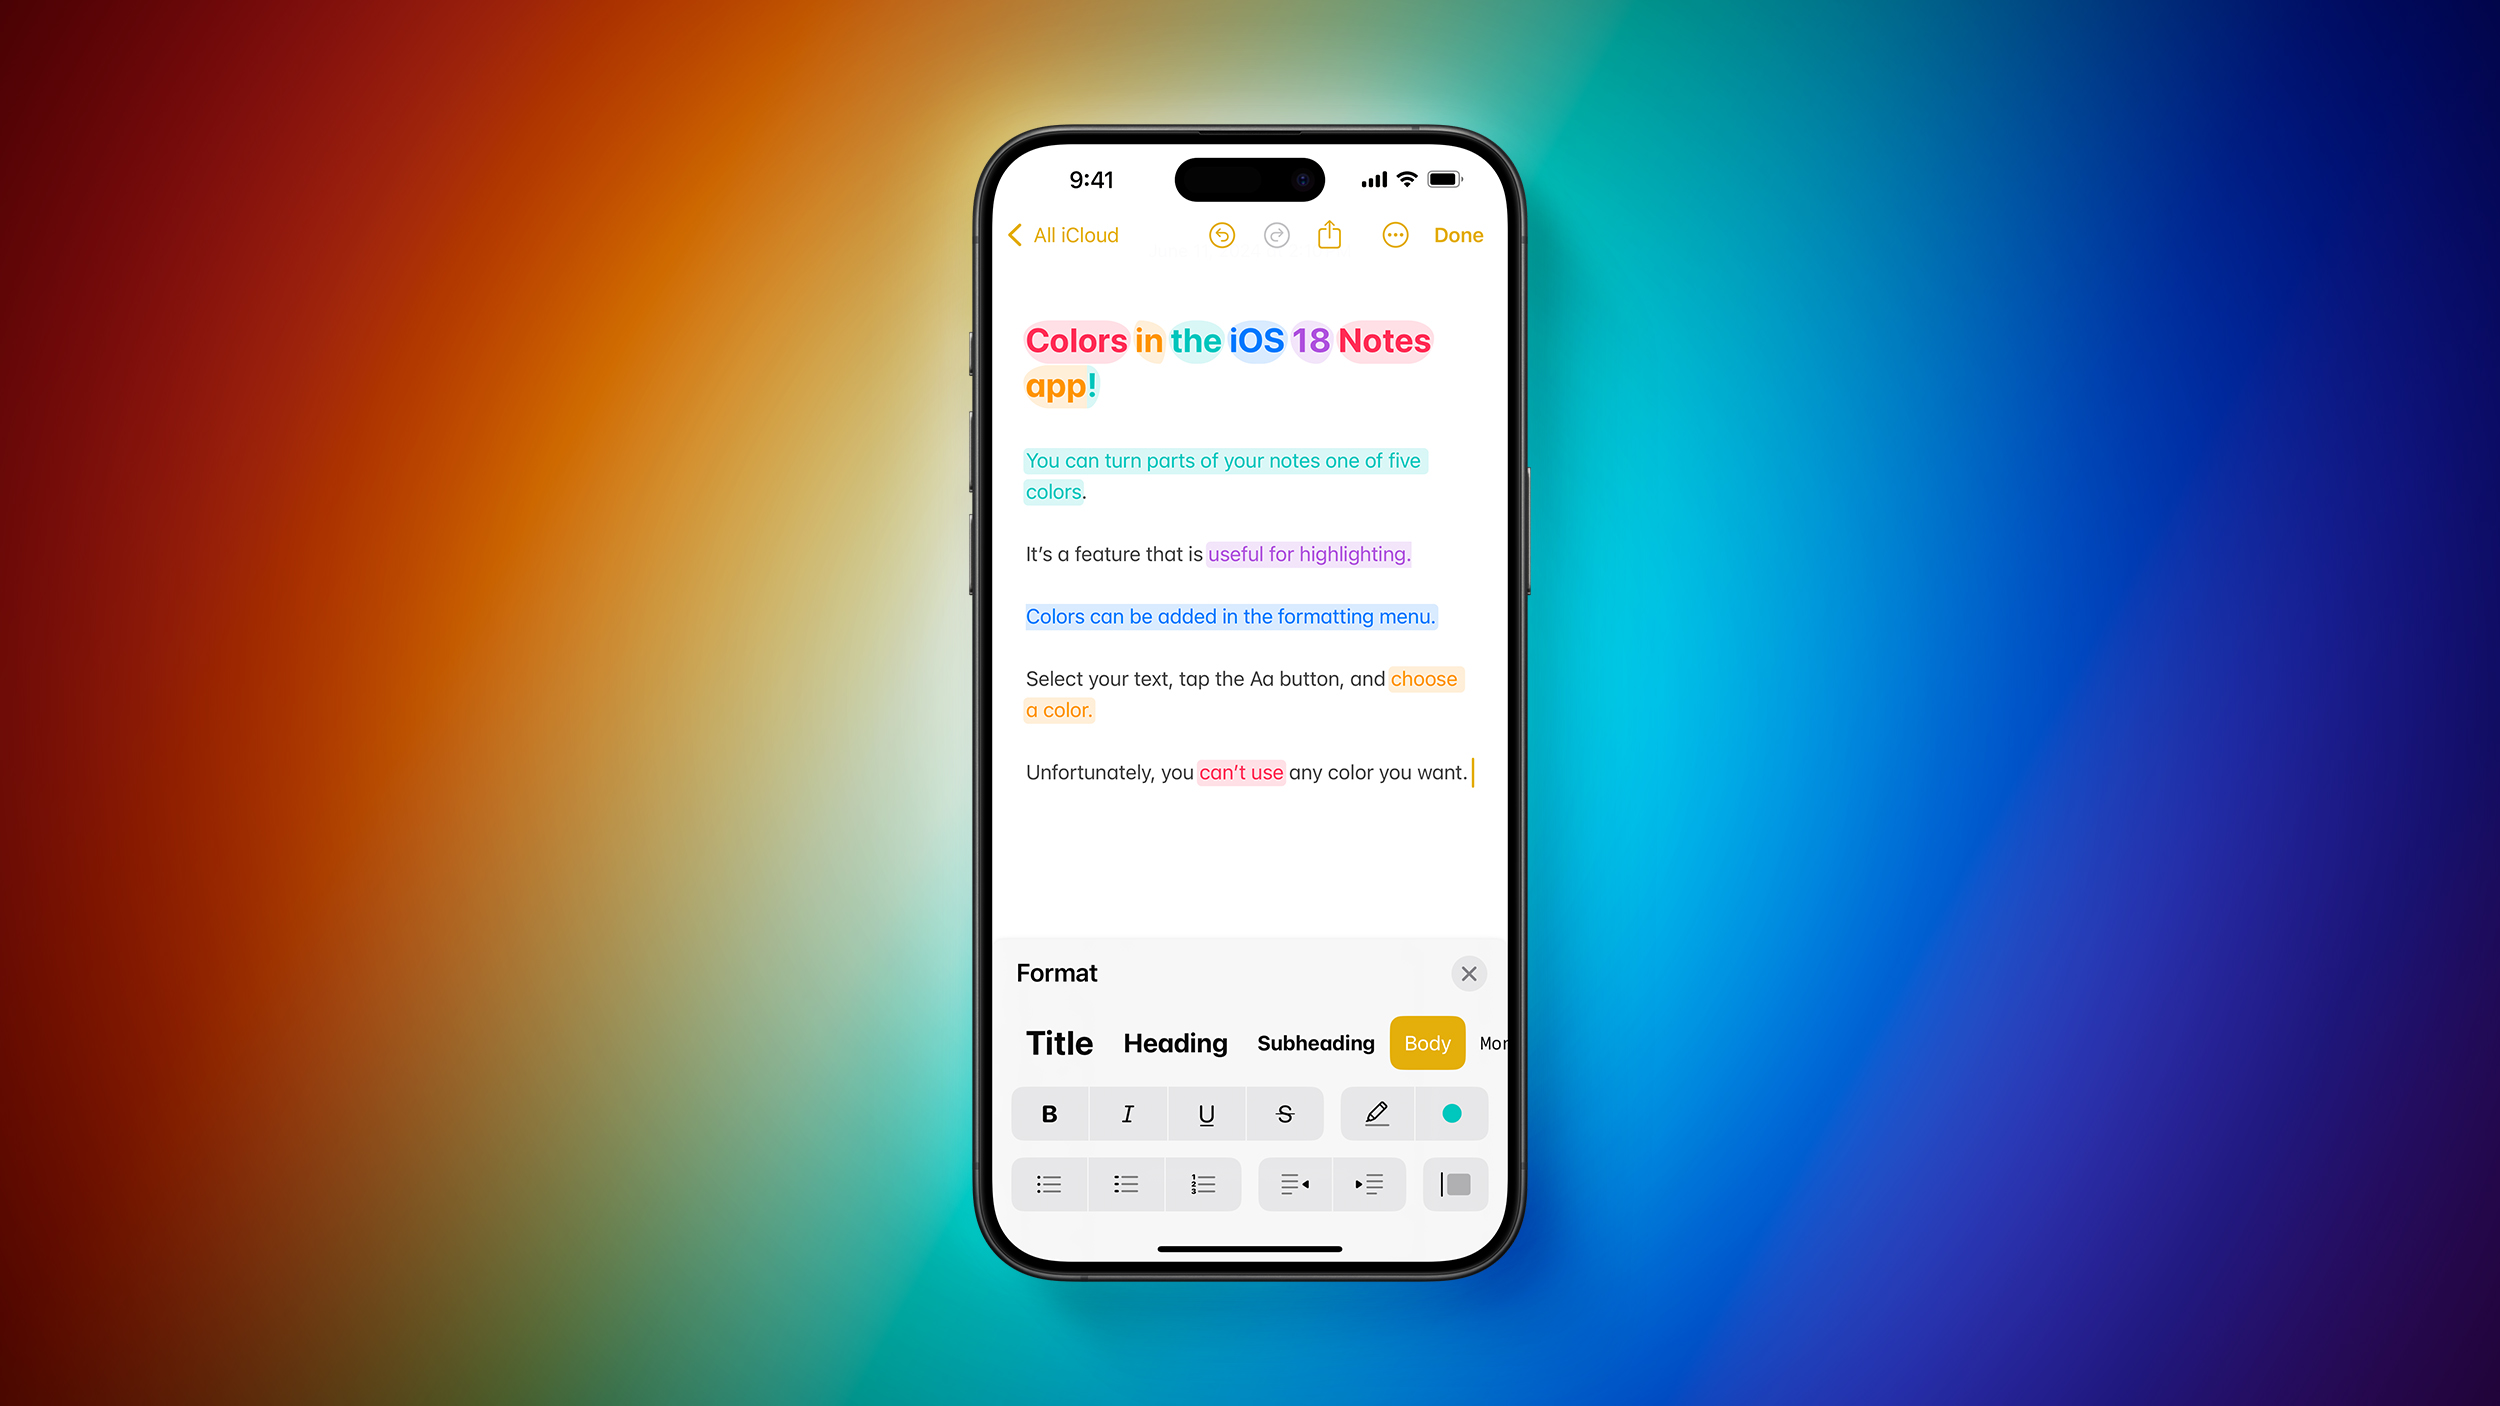Tap the Highlighter pen icon
2500x1406 pixels.
[x=1375, y=1112]
